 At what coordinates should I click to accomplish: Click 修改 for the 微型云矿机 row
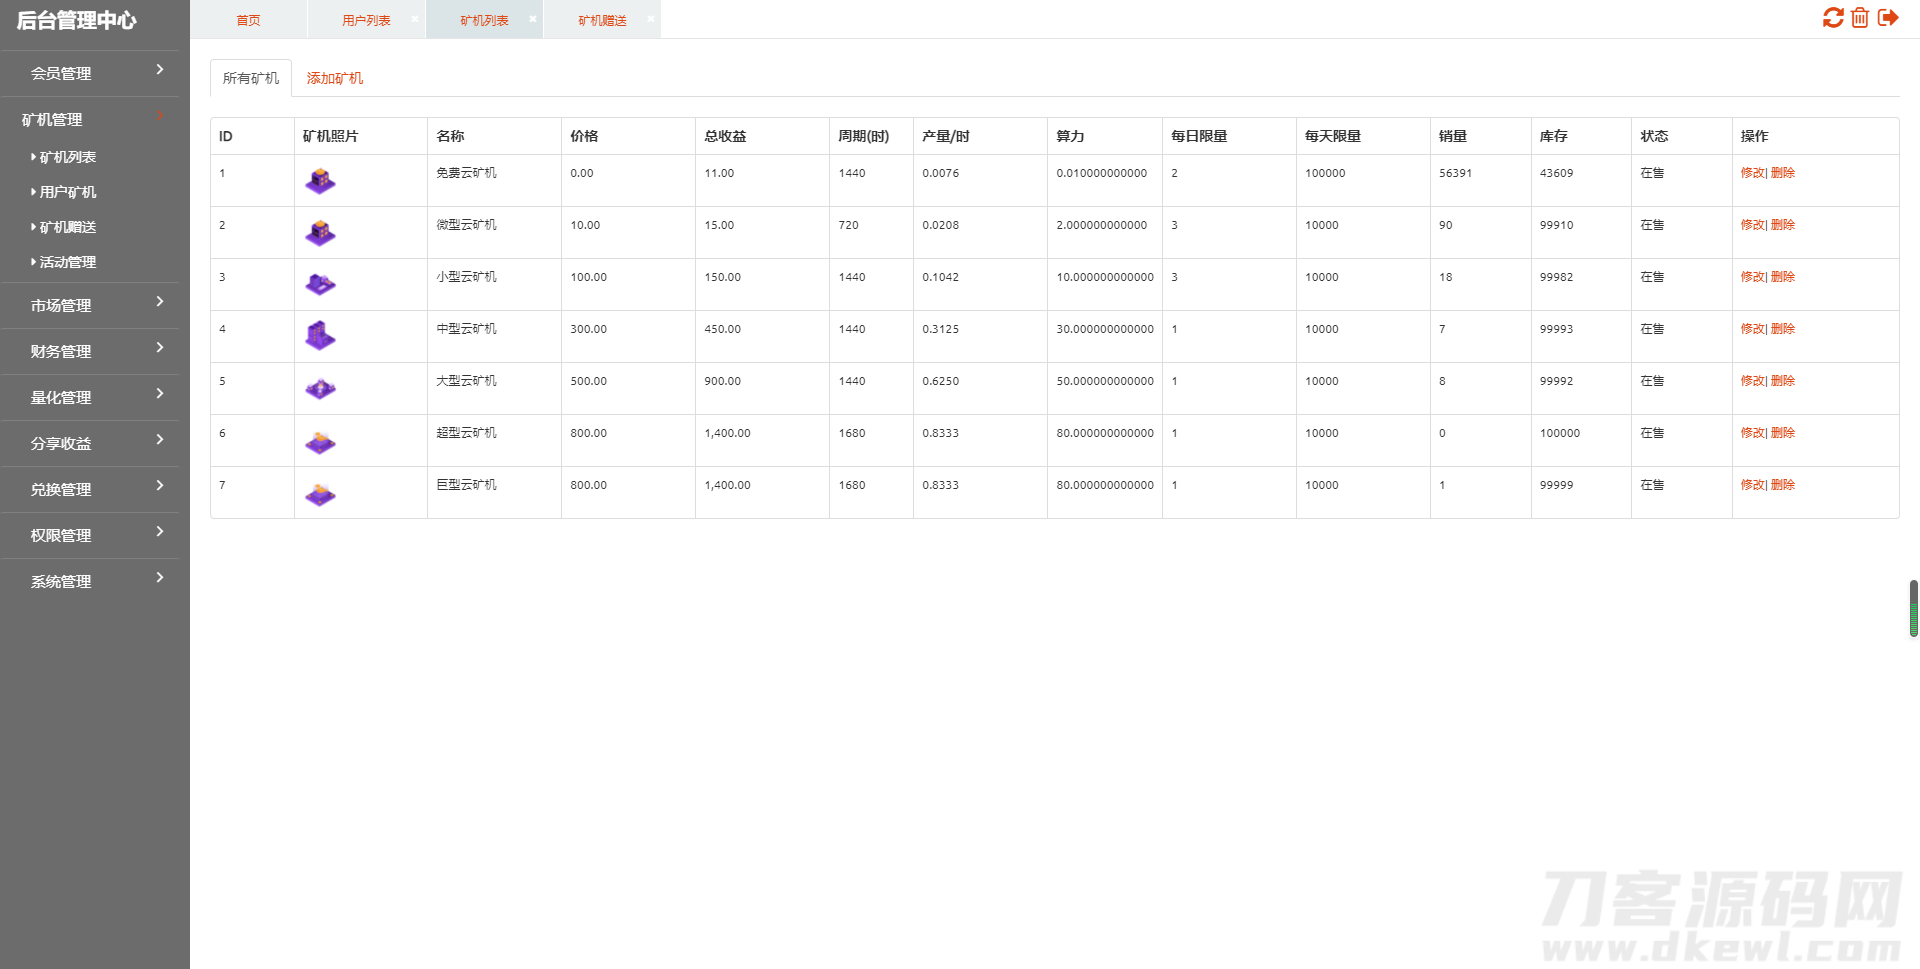1752,225
